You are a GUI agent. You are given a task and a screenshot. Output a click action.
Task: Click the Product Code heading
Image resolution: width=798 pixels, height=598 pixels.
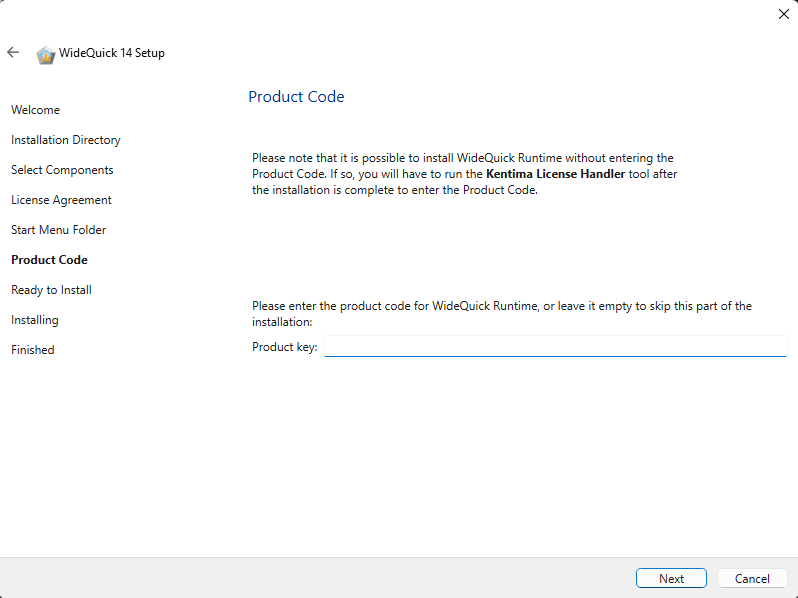[296, 97]
